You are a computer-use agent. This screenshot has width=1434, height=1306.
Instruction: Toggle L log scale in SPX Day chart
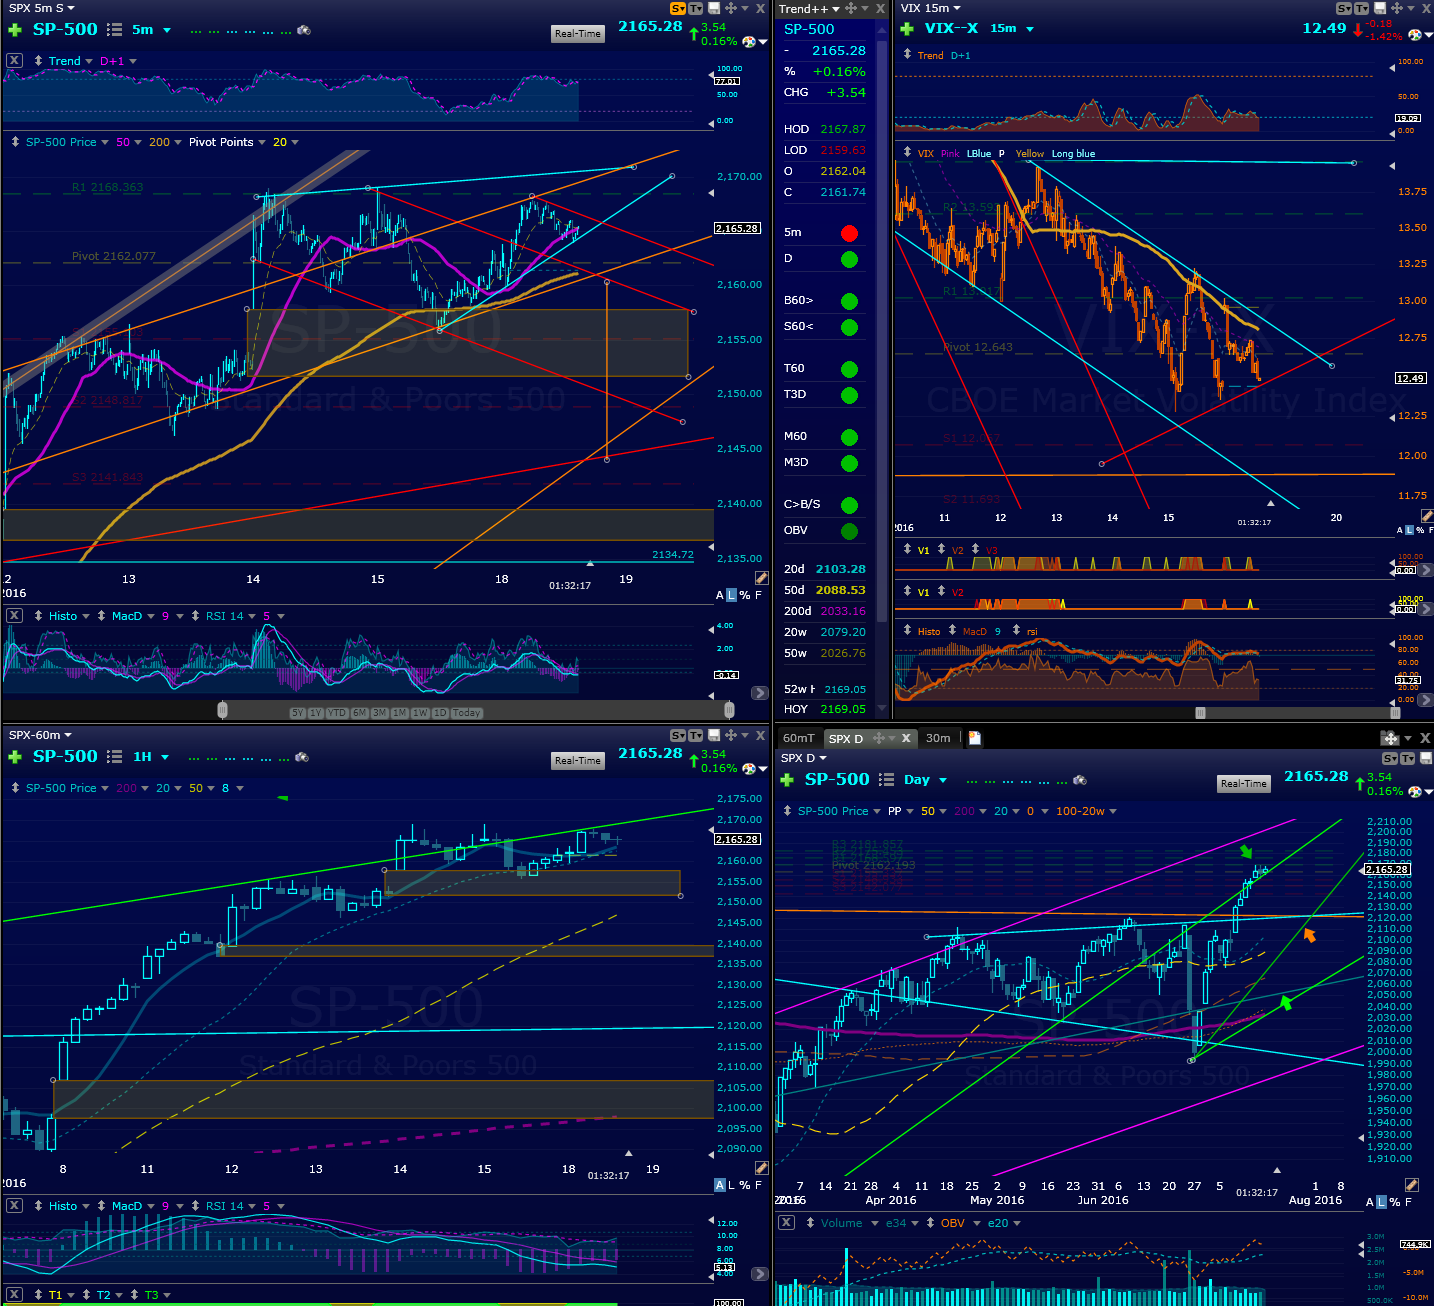1382,1202
